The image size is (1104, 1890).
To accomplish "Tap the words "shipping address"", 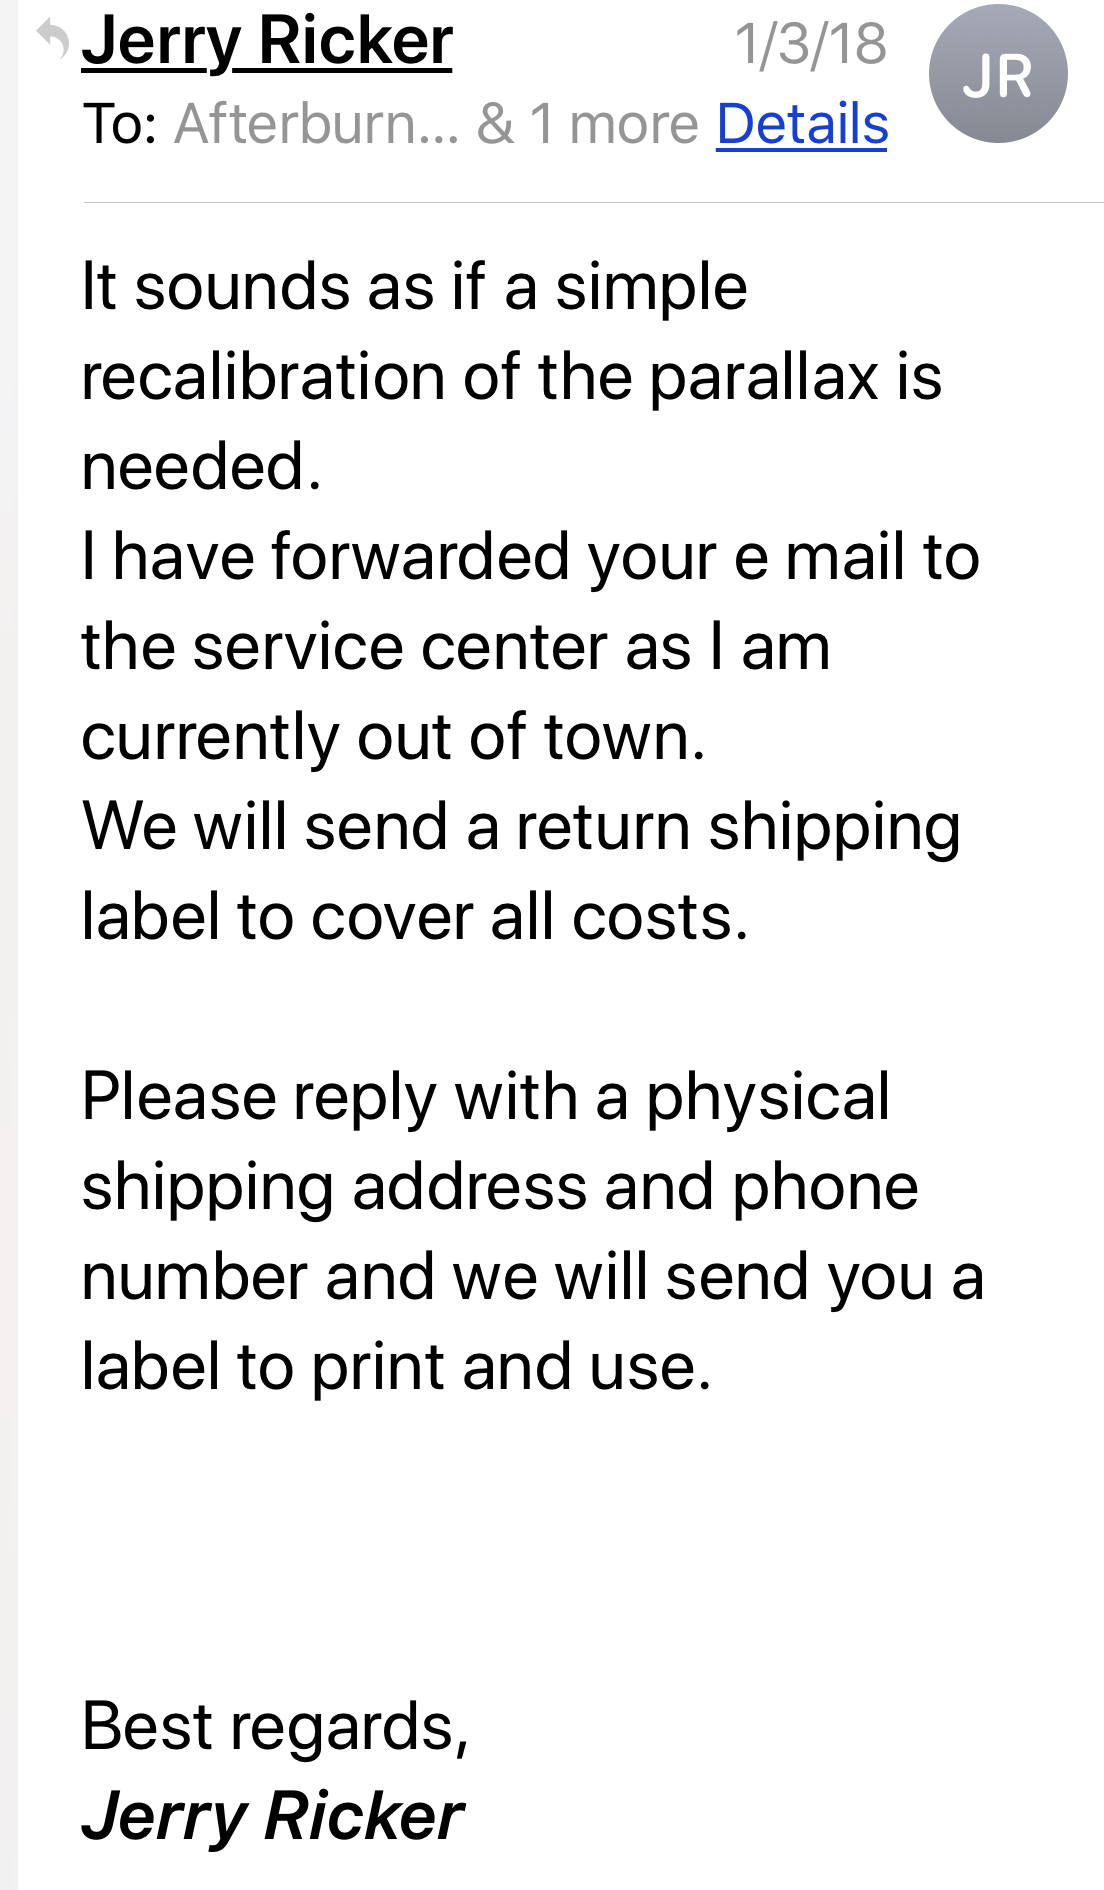I will click(x=333, y=1187).
